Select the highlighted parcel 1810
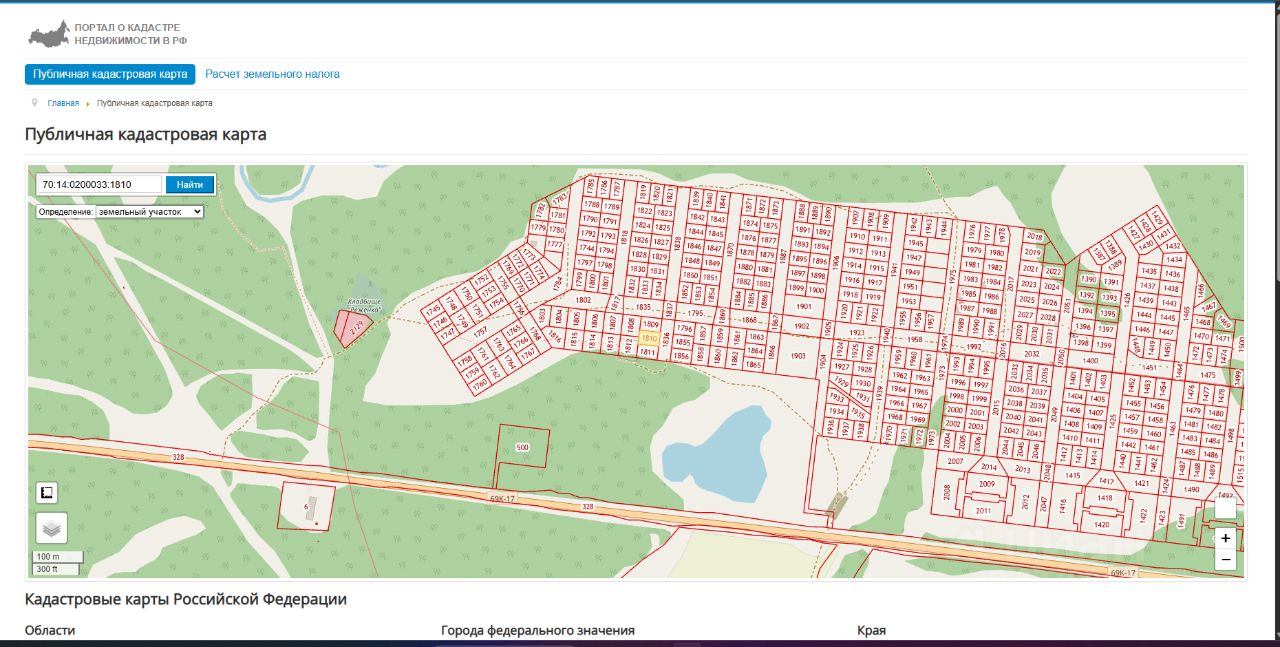The height and width of the screenshot is (647, 1280). click(x=648, y=338)
